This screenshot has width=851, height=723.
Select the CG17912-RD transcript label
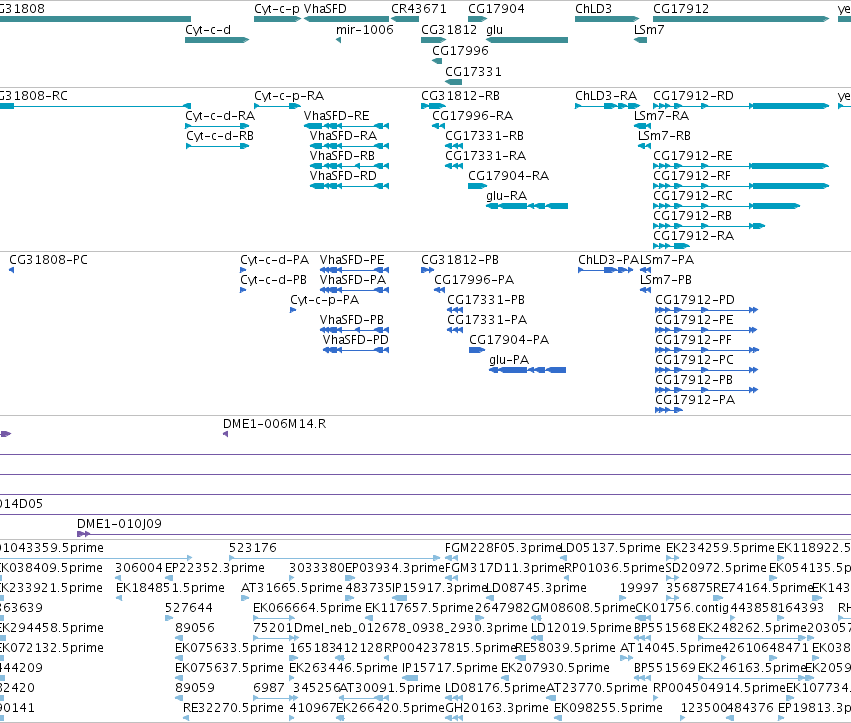point(693,96)
